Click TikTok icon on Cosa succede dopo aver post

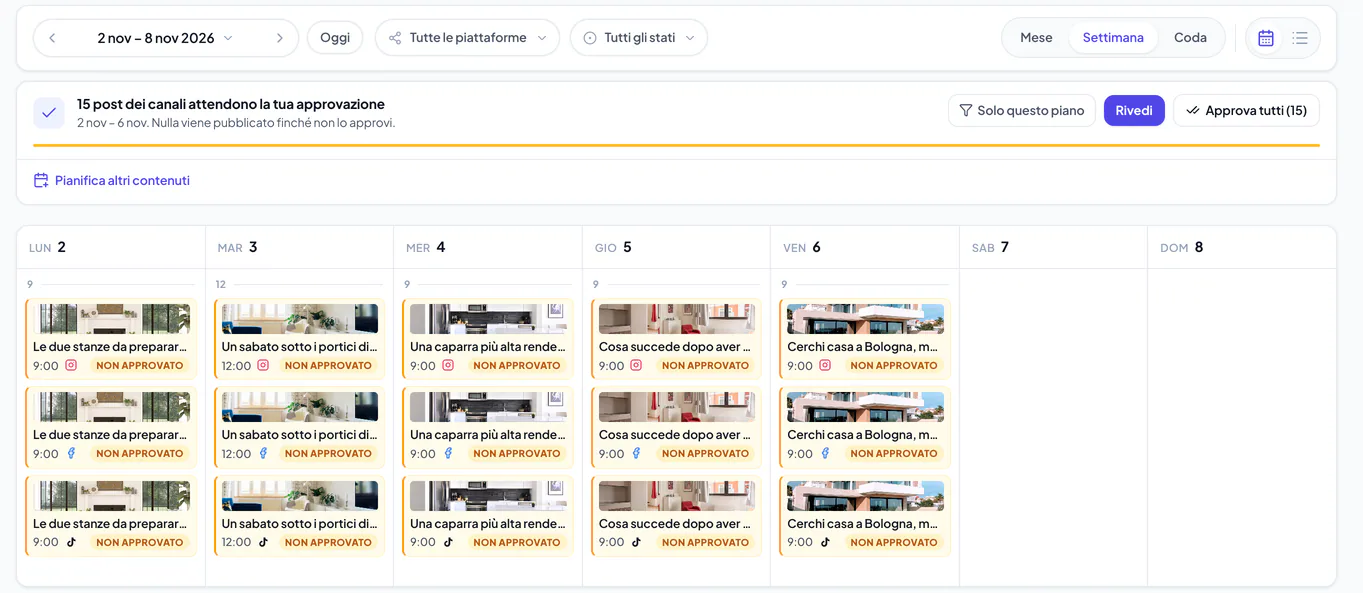[x=636, y=543]
